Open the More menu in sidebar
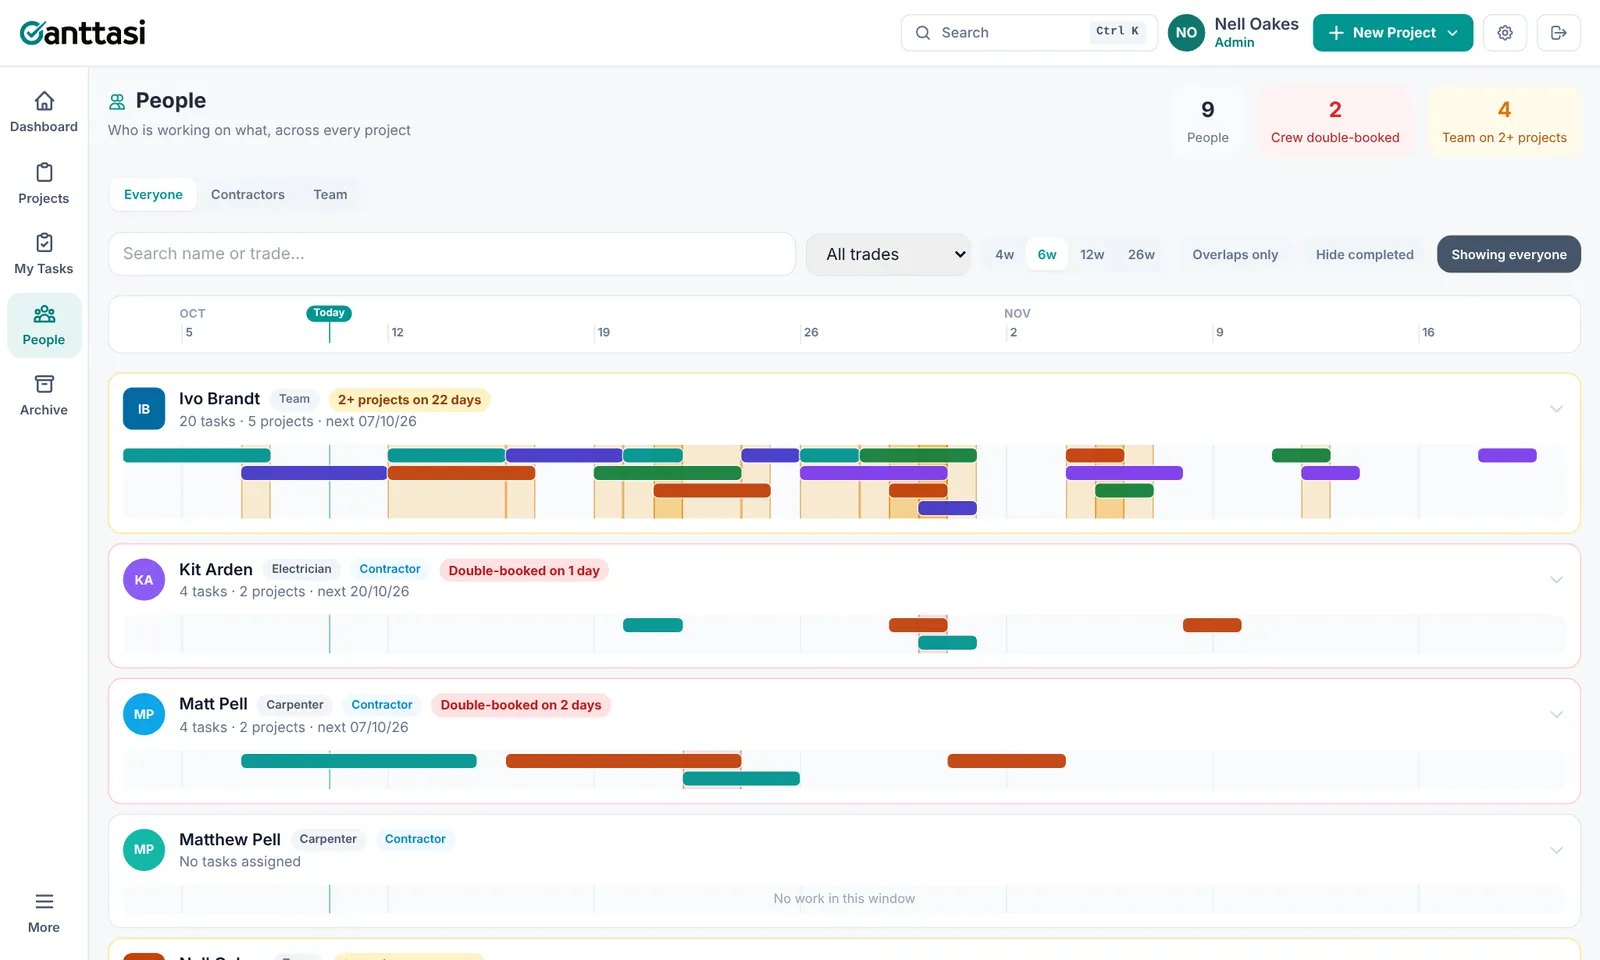 (44, 913)
